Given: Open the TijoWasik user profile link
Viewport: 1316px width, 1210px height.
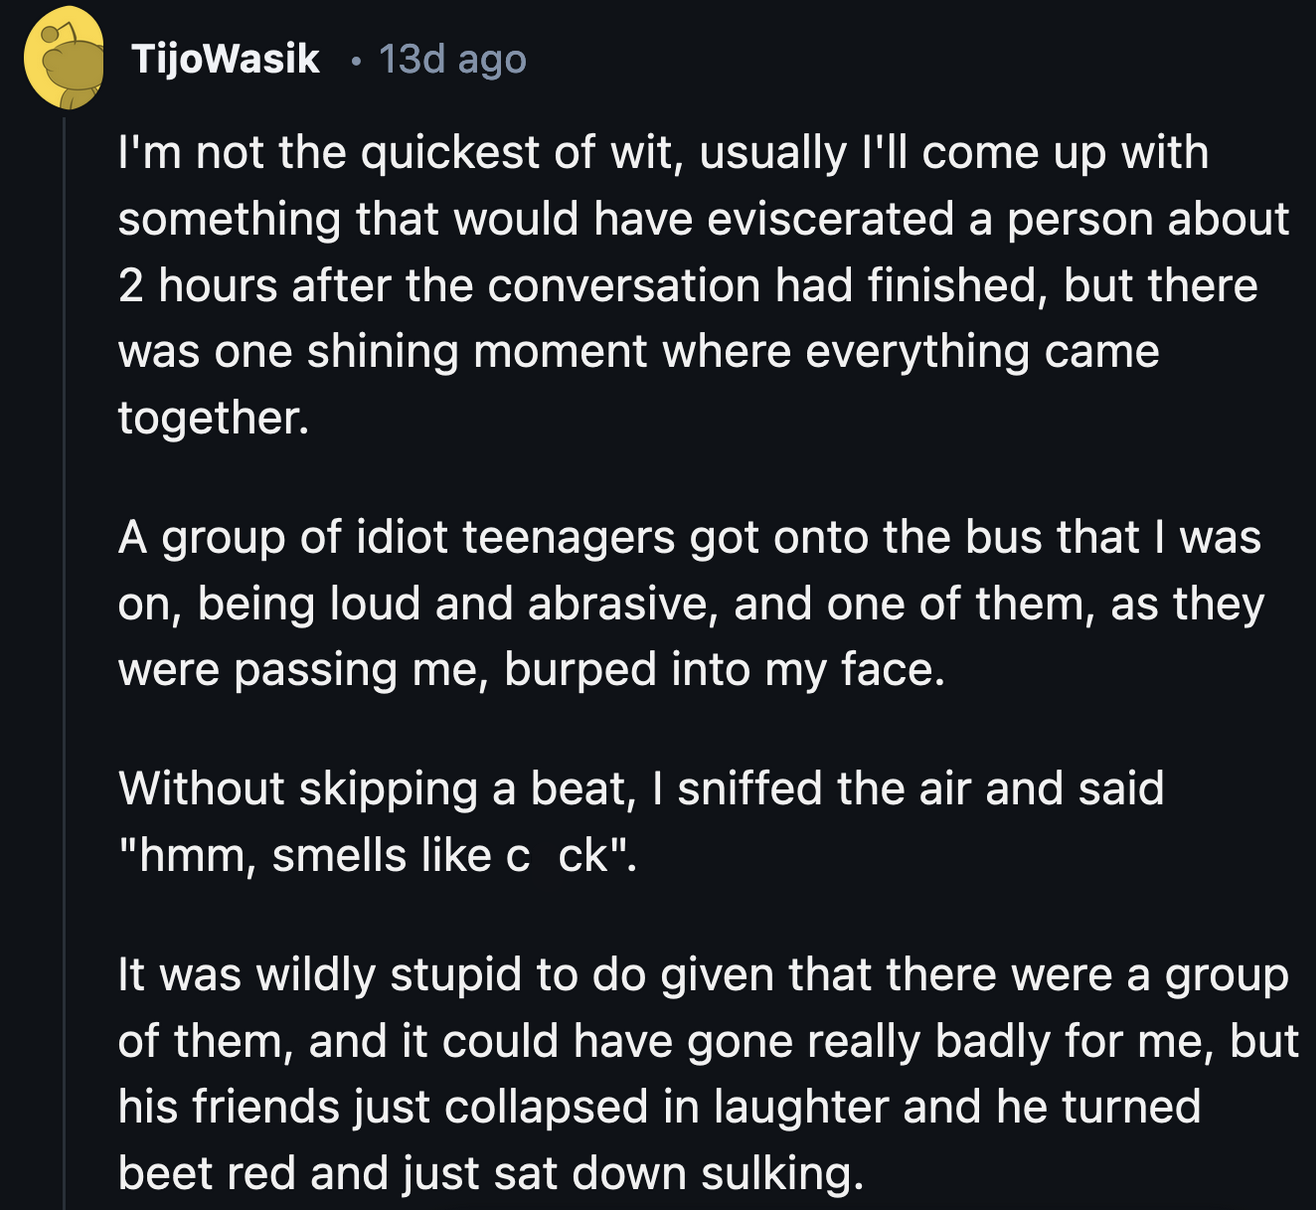Looking at the screenshot, I should [x=225, y=59].
